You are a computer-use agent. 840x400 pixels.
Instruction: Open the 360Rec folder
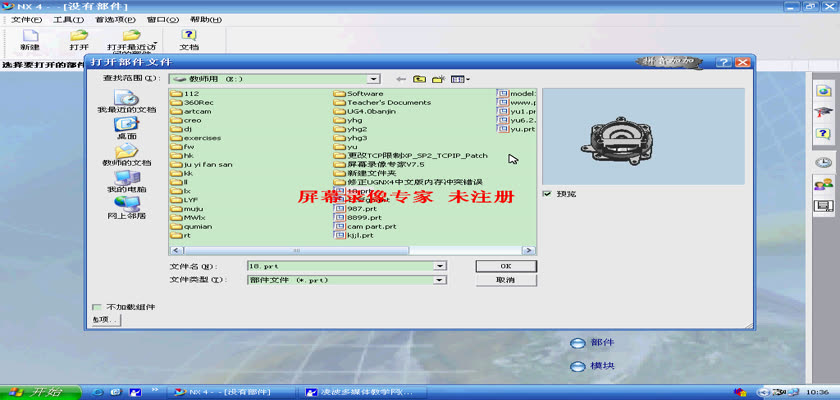[192, 102]
